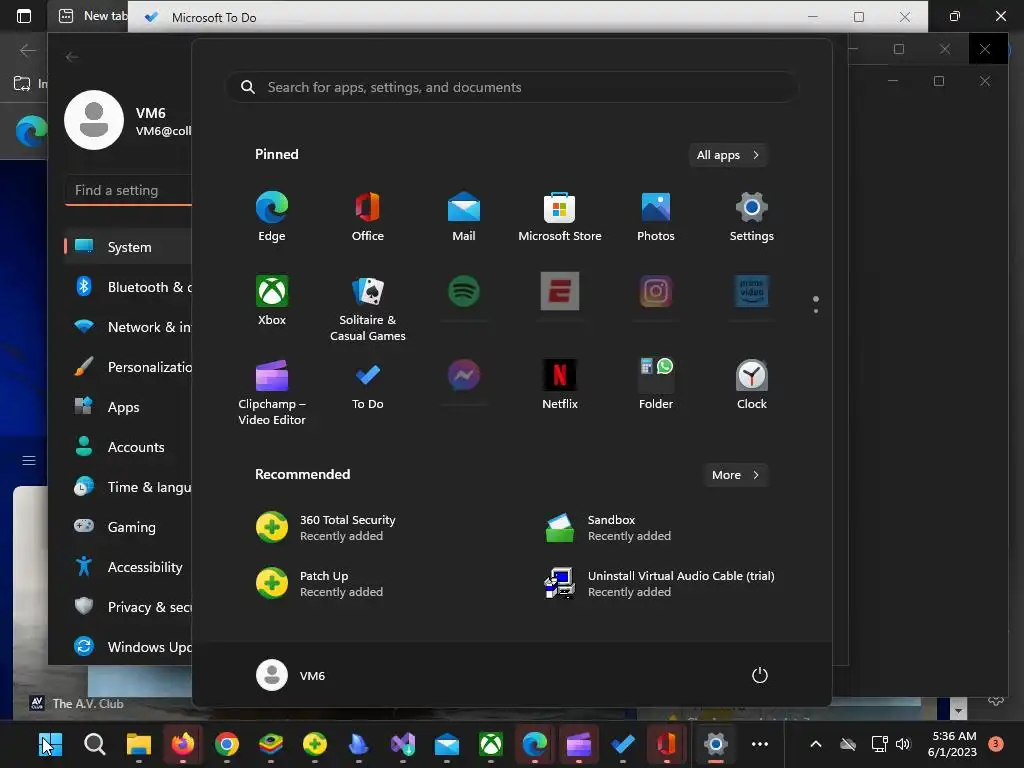Expand the All apps list
Screen dimensions: 1024x768
point(728,155)
